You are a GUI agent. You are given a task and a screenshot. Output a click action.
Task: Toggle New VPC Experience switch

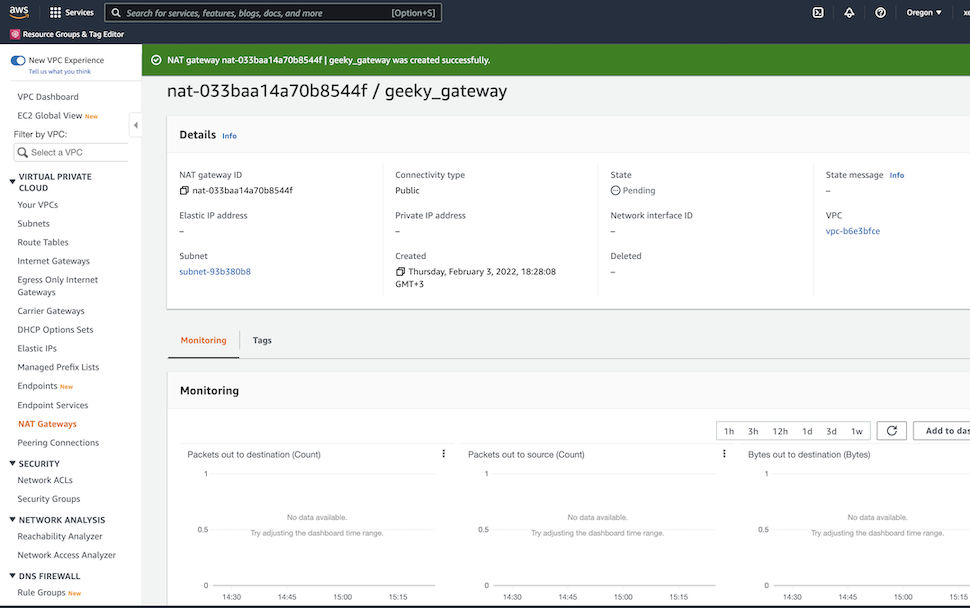click(x=18, y=60)
